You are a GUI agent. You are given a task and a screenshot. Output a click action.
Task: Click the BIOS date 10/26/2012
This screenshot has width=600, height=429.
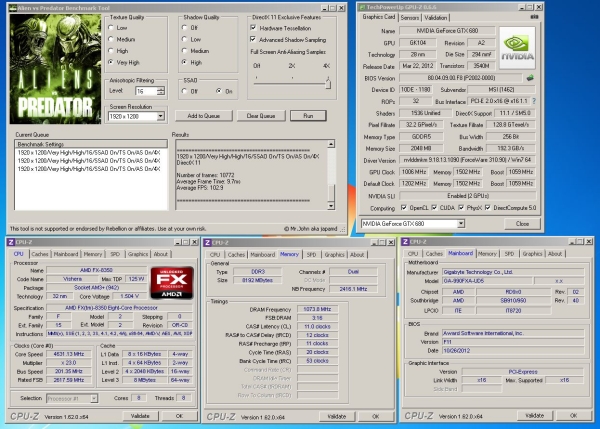click(513, 351)
